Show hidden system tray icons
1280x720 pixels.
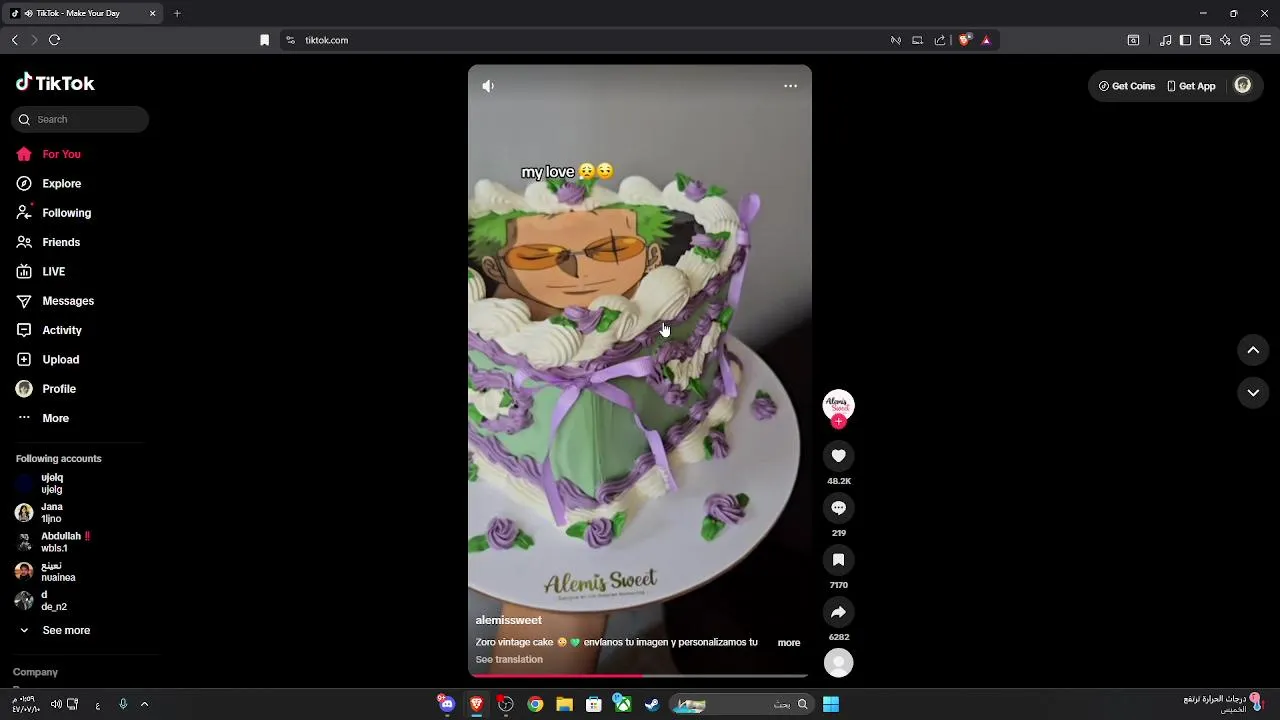pos(144,704)
